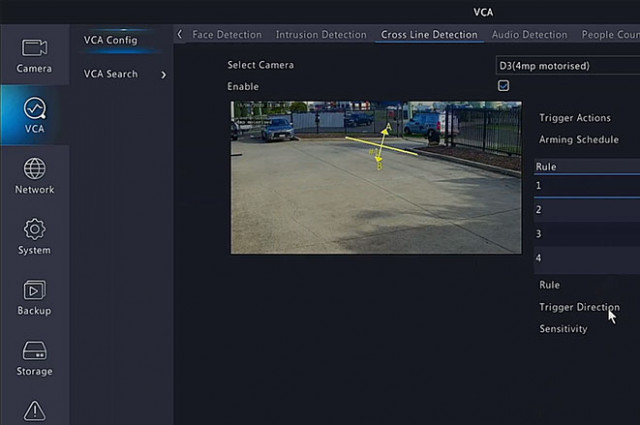Select rule row 1
This screenshot has width=640, height=425.
point(587,186)
